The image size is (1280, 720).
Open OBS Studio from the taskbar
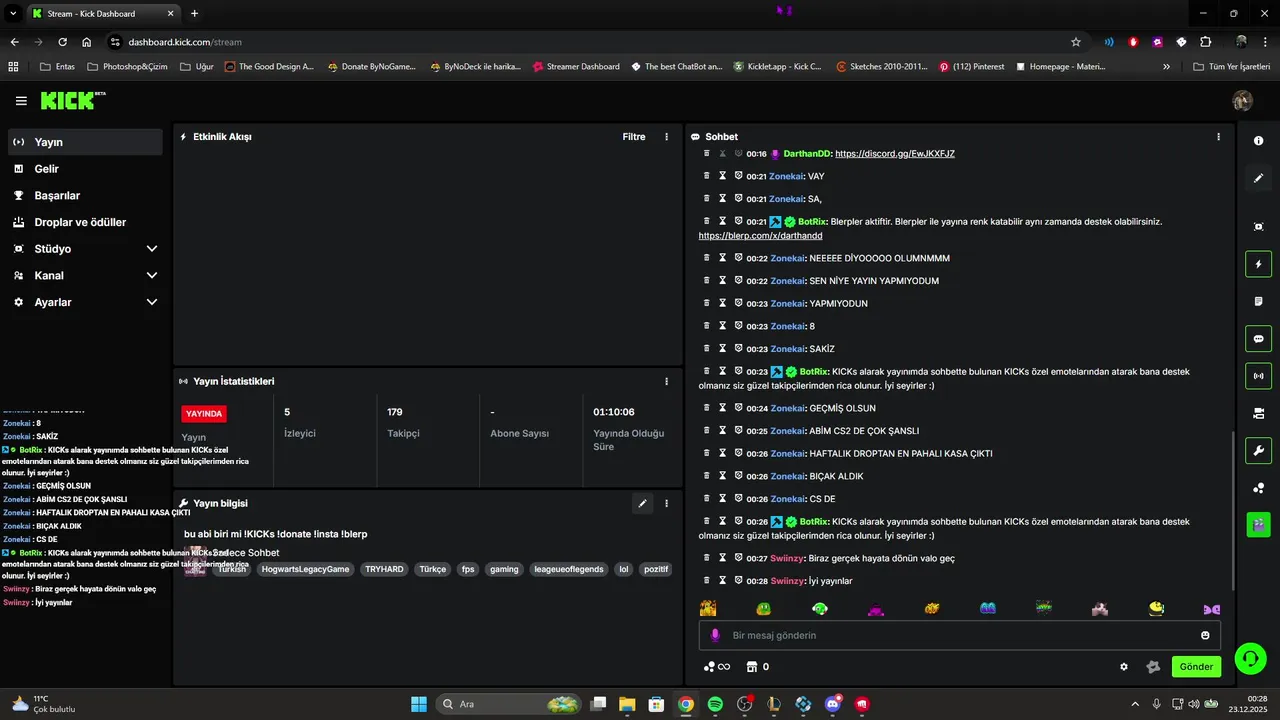[744, 704]
